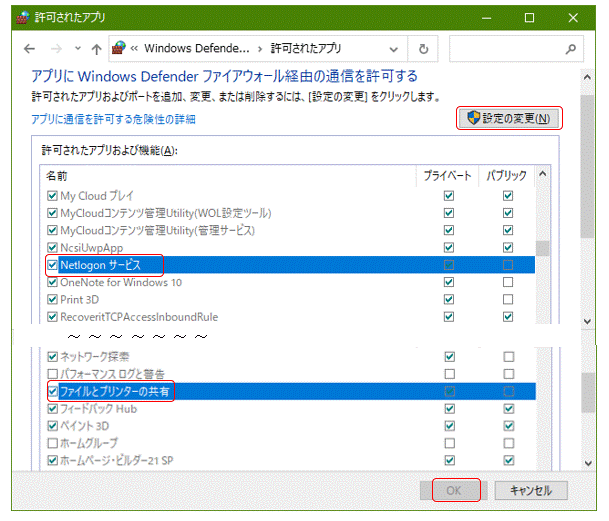Image resolution: width=609 pixels, height=521 pixels.
Task: Click the Control Panel search field
Action: coord(516,49)
